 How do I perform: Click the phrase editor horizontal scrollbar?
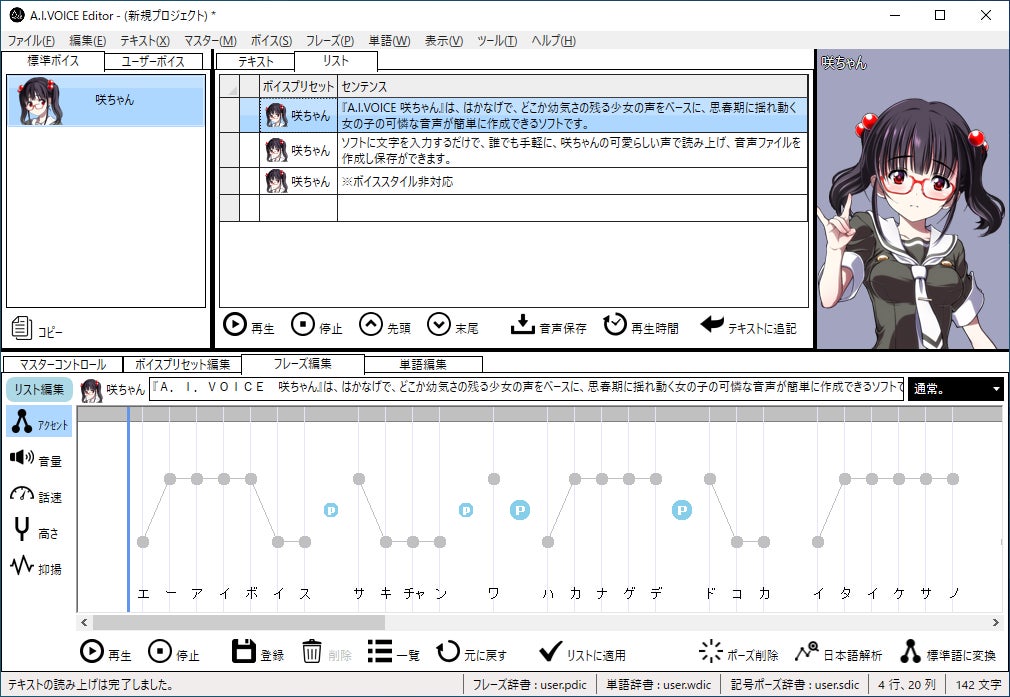(x=239, y=622)
